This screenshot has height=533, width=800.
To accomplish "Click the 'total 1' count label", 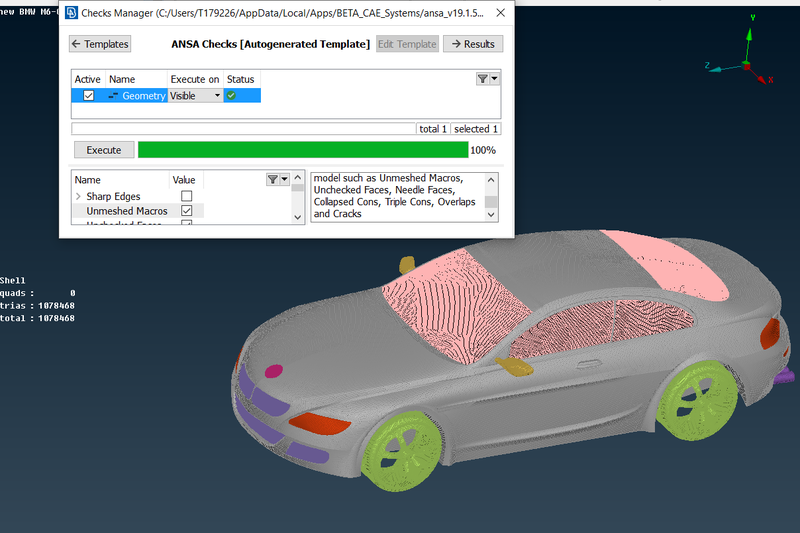I will click(x=433, y=129).
